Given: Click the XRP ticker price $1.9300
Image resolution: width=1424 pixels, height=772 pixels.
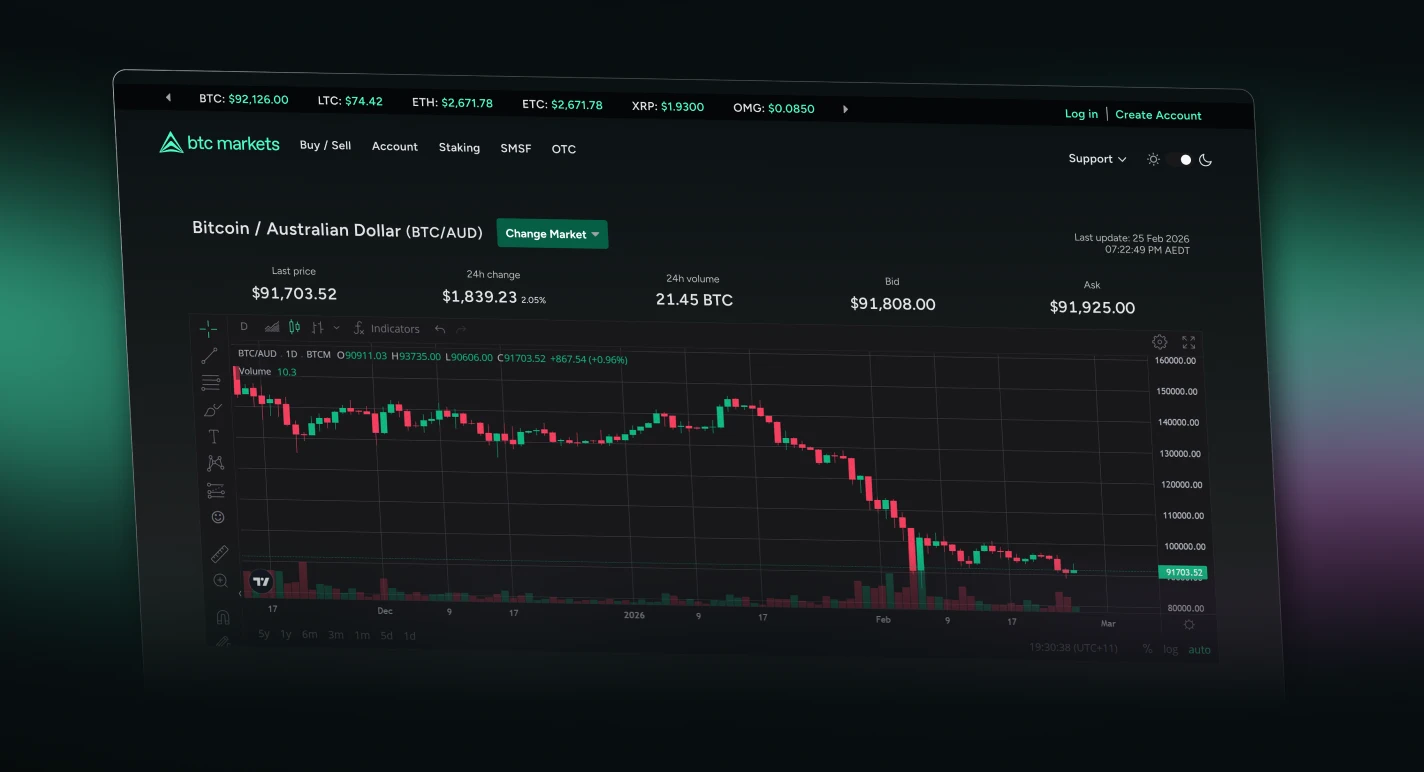Looking at the screenshot, I should pos(682,106).
